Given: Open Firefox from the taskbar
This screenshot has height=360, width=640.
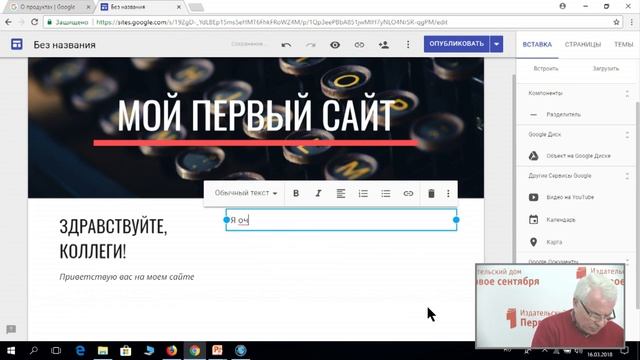Looking at the screenshot, I should pos(172,351).
